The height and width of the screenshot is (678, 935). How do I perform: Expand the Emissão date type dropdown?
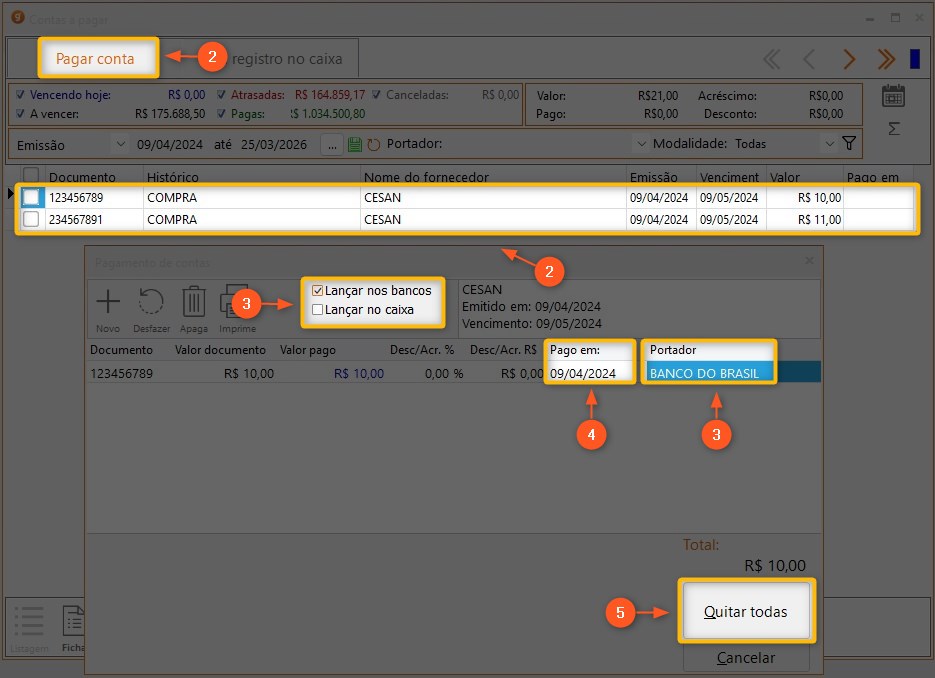[x=120, y=144]
